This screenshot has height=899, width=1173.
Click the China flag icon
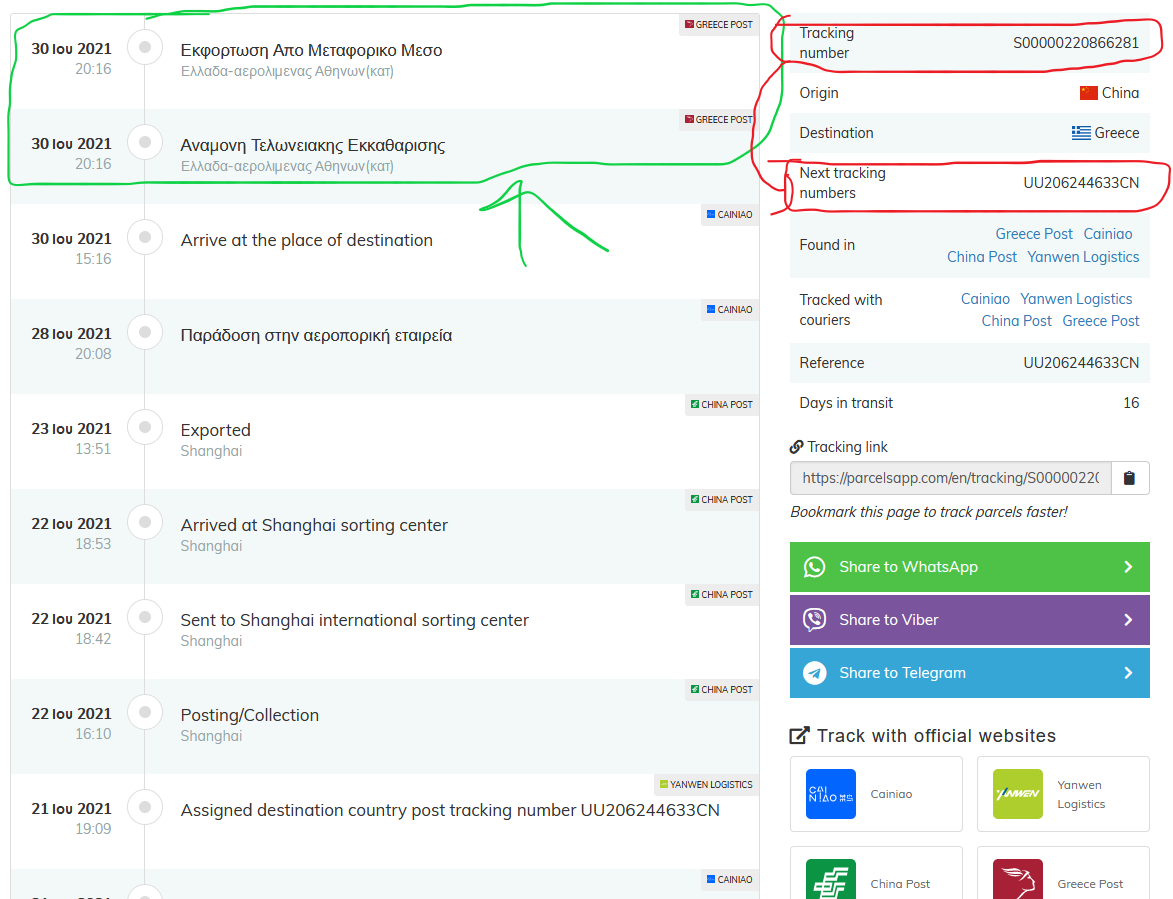[1088, 93]
